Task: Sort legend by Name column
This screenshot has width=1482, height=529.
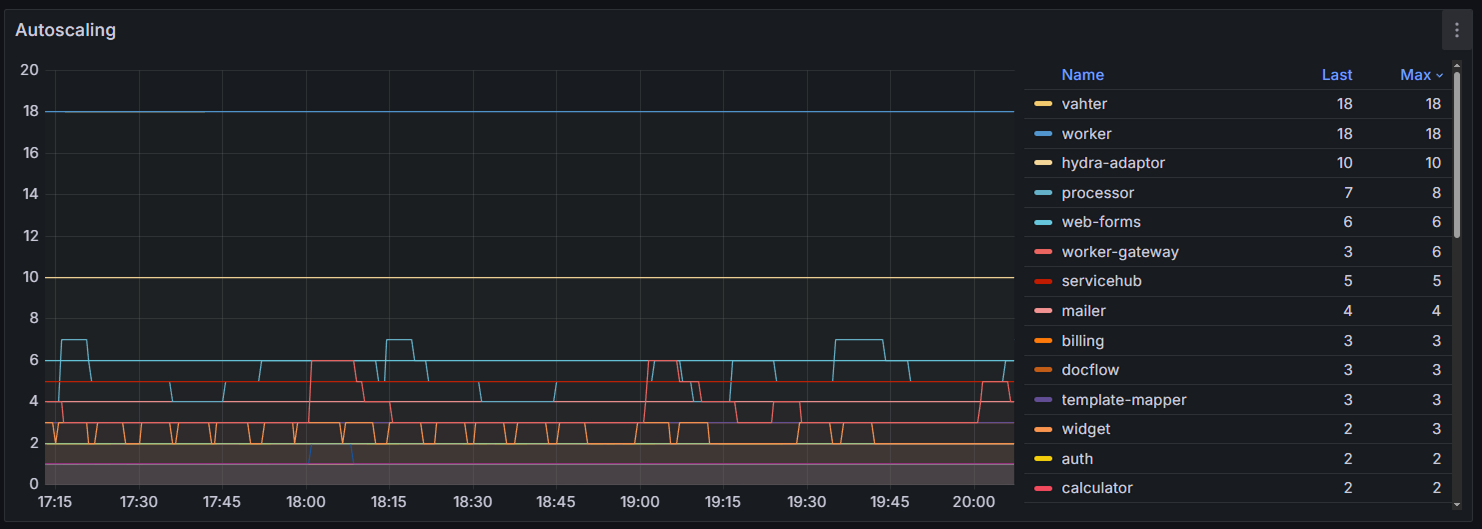Action: pyautogui.click(x=1083, y=75)
